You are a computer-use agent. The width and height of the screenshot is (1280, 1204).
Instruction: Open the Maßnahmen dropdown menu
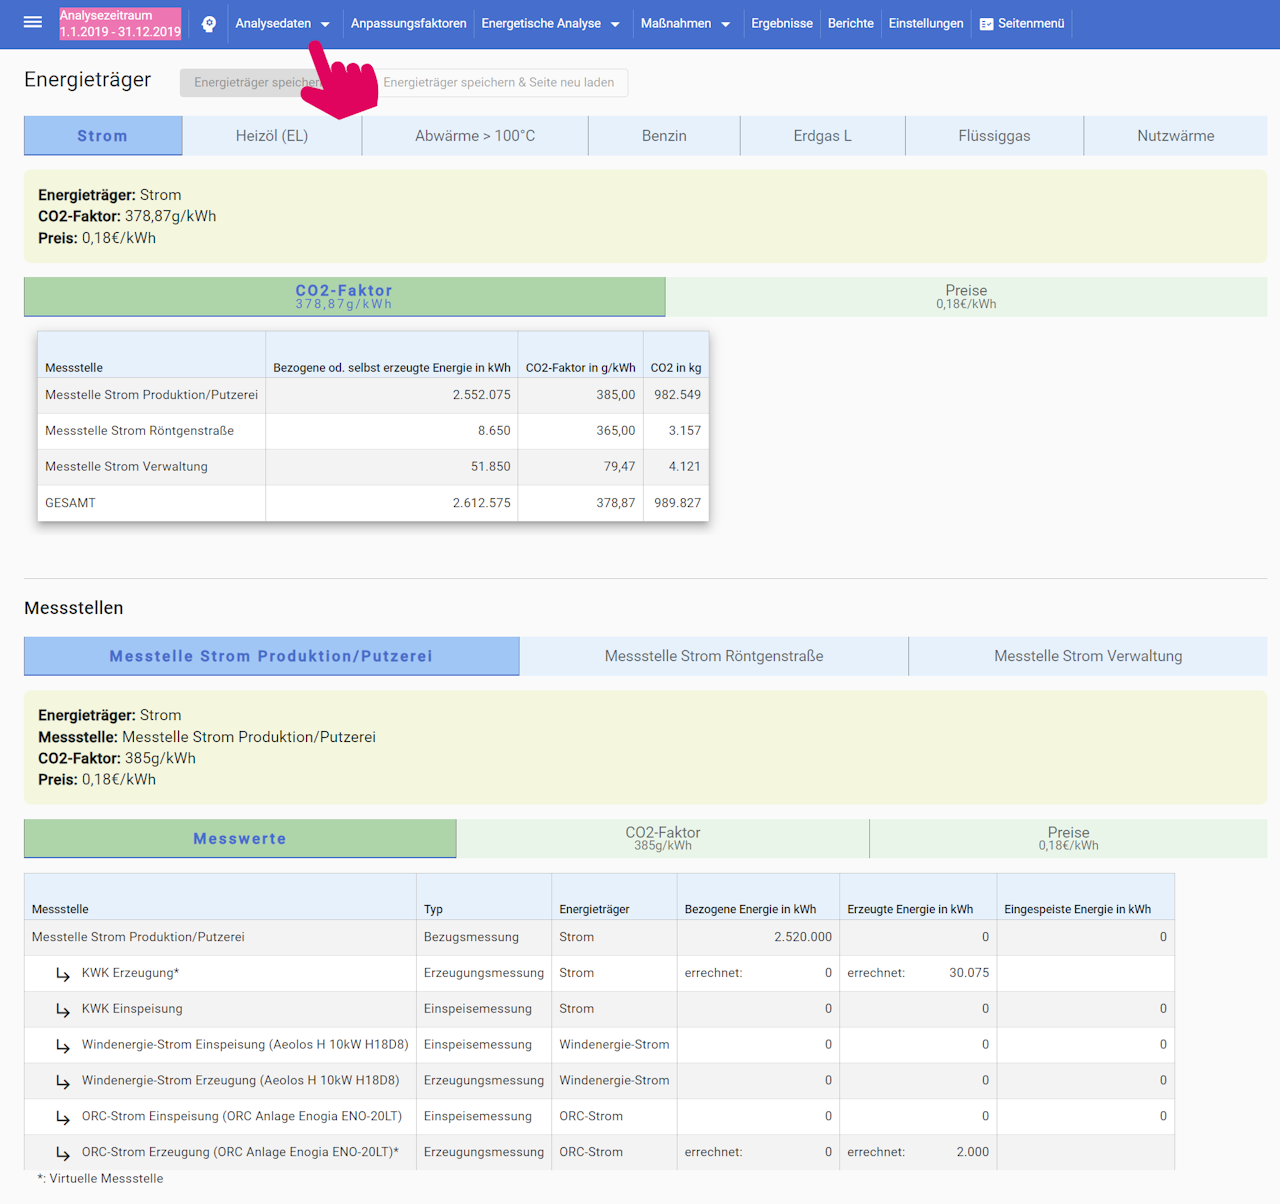pos(685,24)
